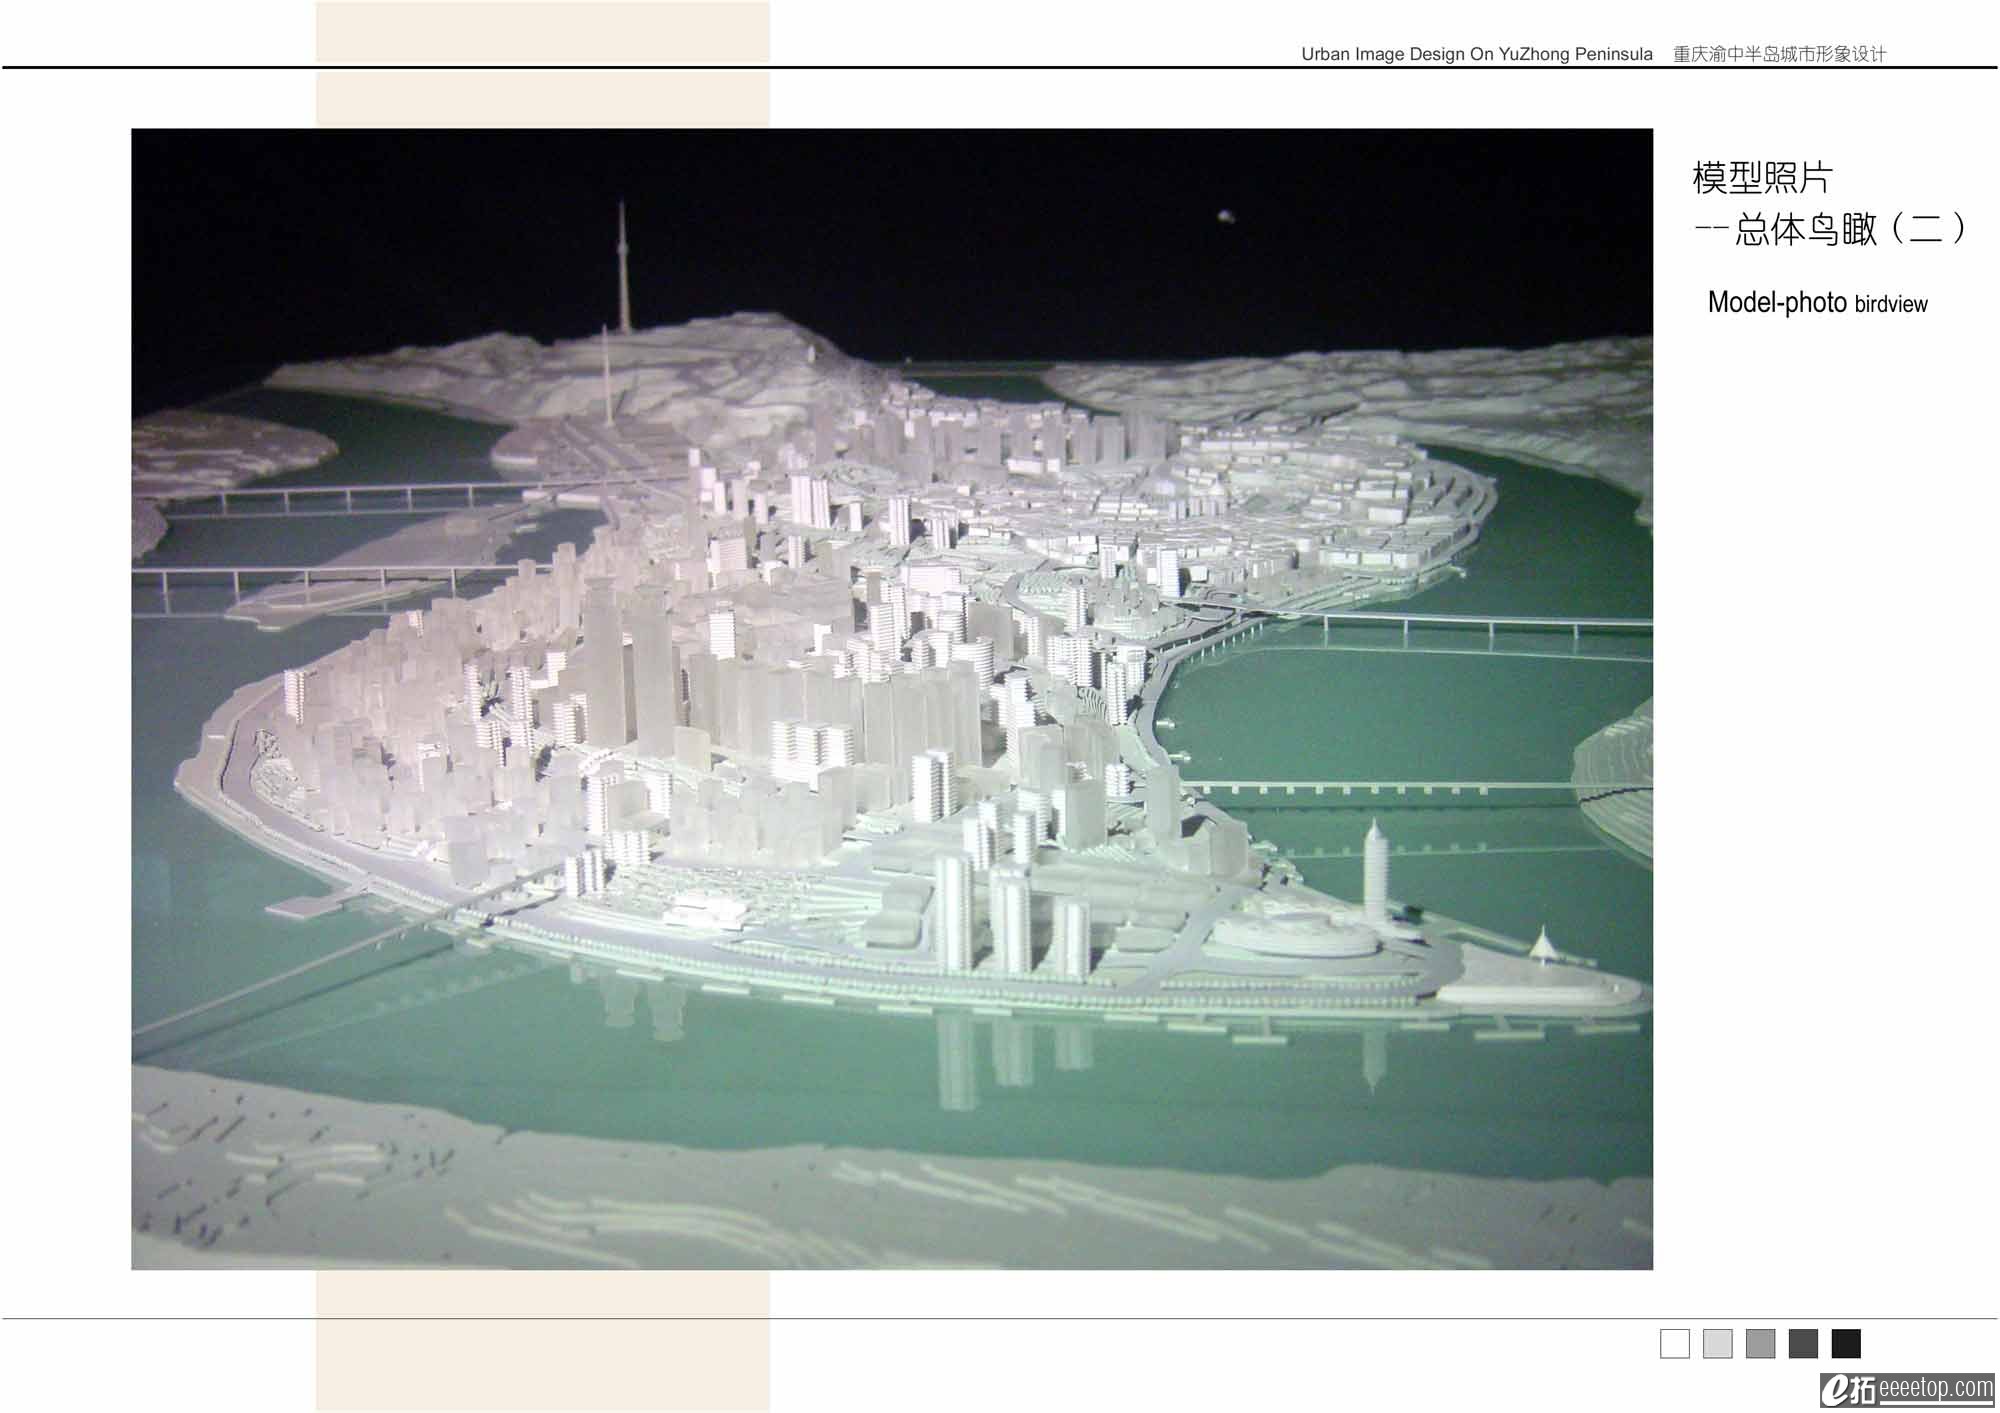Click the subtitle "--总体鸟瞰（二）"
Image resolution: width=2000 pixels, height=1413 pixels.
(1830, 230)
